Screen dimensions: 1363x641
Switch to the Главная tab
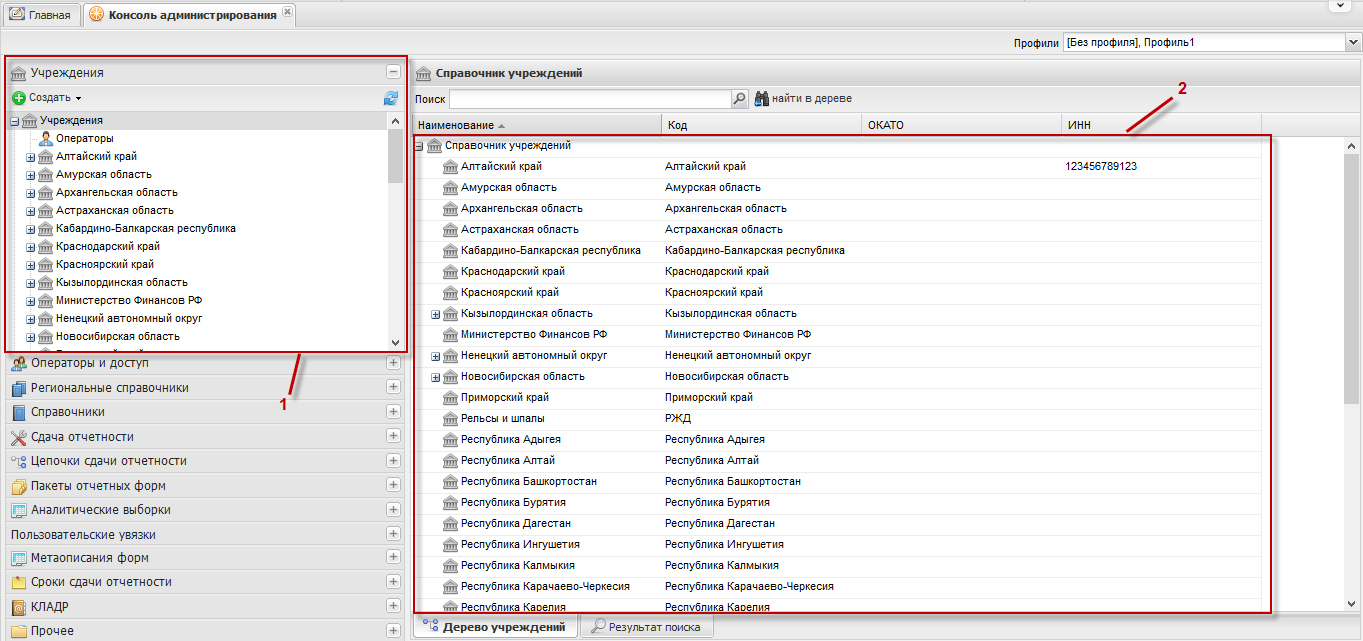42,15
